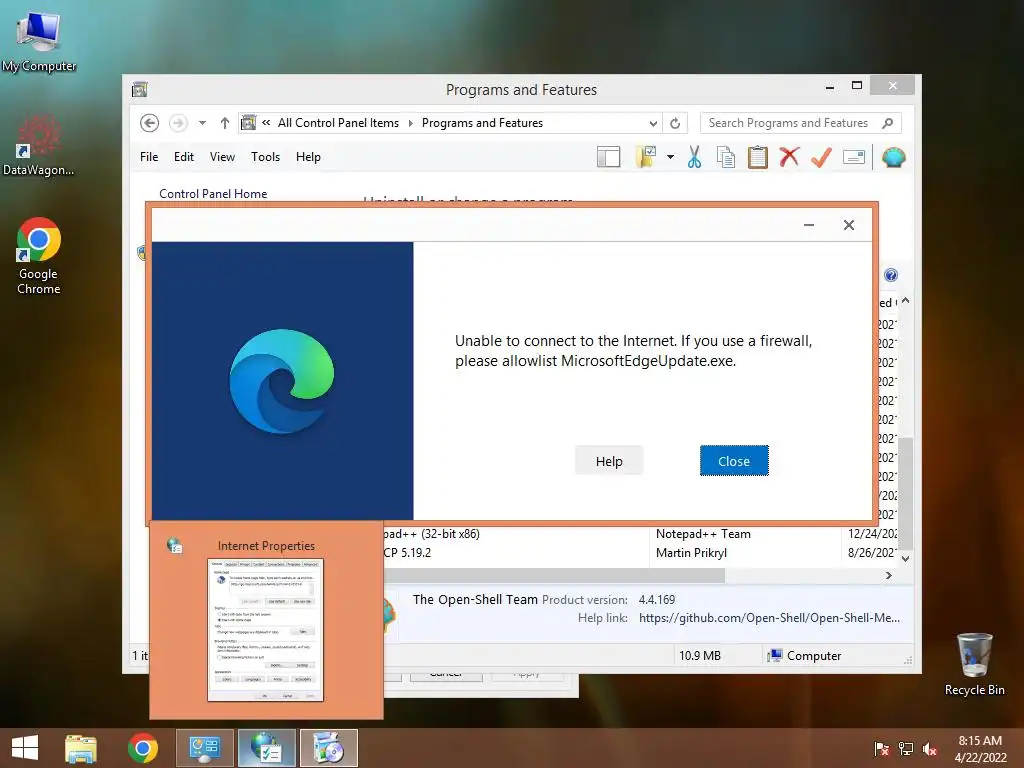
Task: Open Google Chrome from the taskbar
Action: [x=143, y=748]
